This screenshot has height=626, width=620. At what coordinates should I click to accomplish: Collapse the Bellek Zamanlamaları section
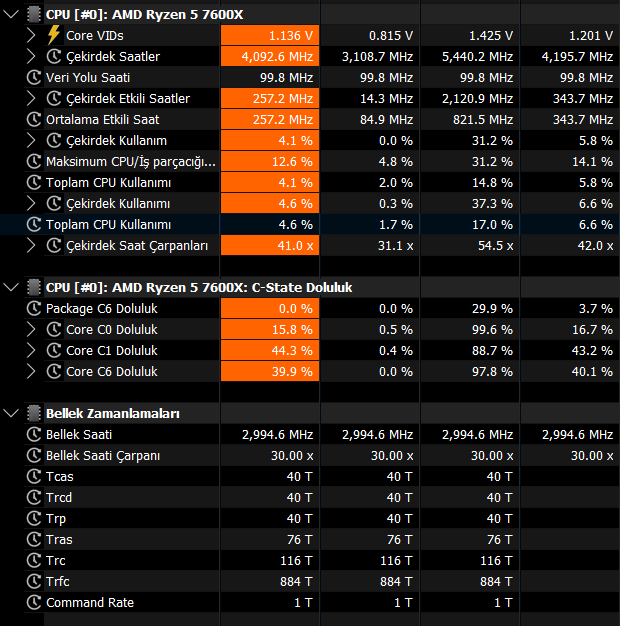click(x=11, y=413)
